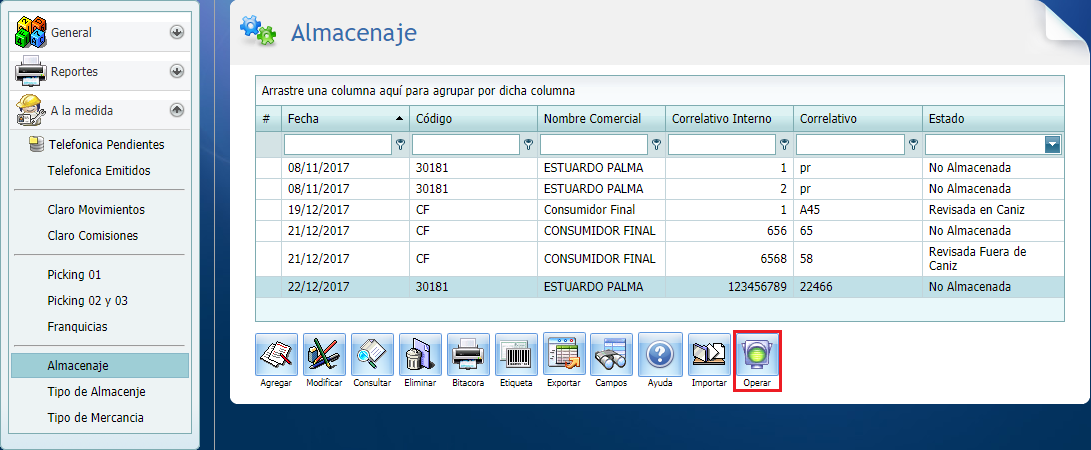The image size is (1091, 450).
Task: Open Consultar magnifier tool
Action: 372,354
